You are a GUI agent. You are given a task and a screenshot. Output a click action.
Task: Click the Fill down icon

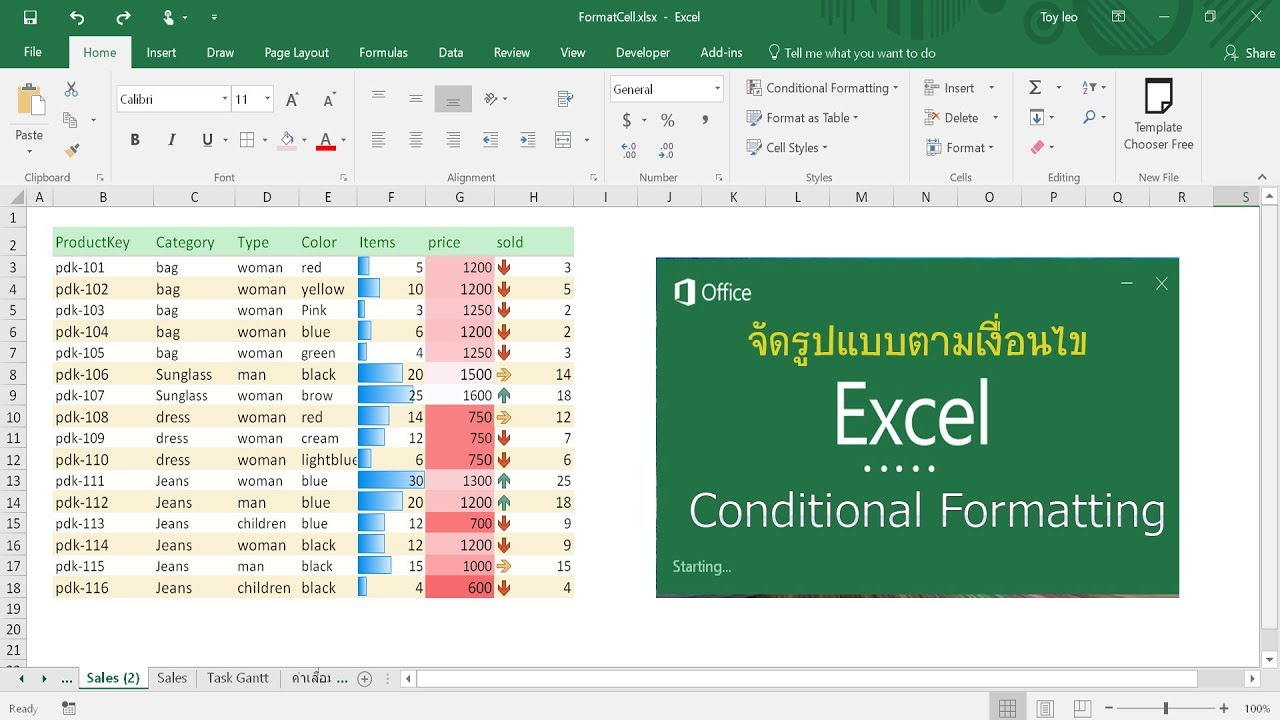[1037, 117]
